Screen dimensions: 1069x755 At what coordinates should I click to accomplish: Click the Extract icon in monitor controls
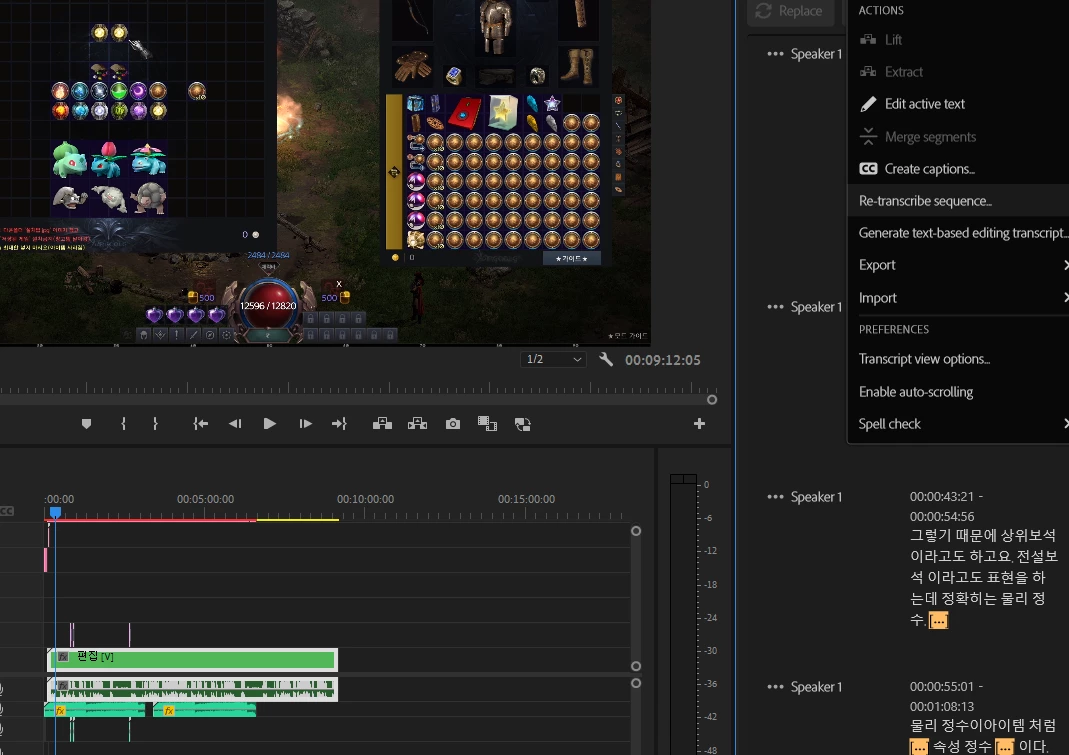[x=417, y=424]
